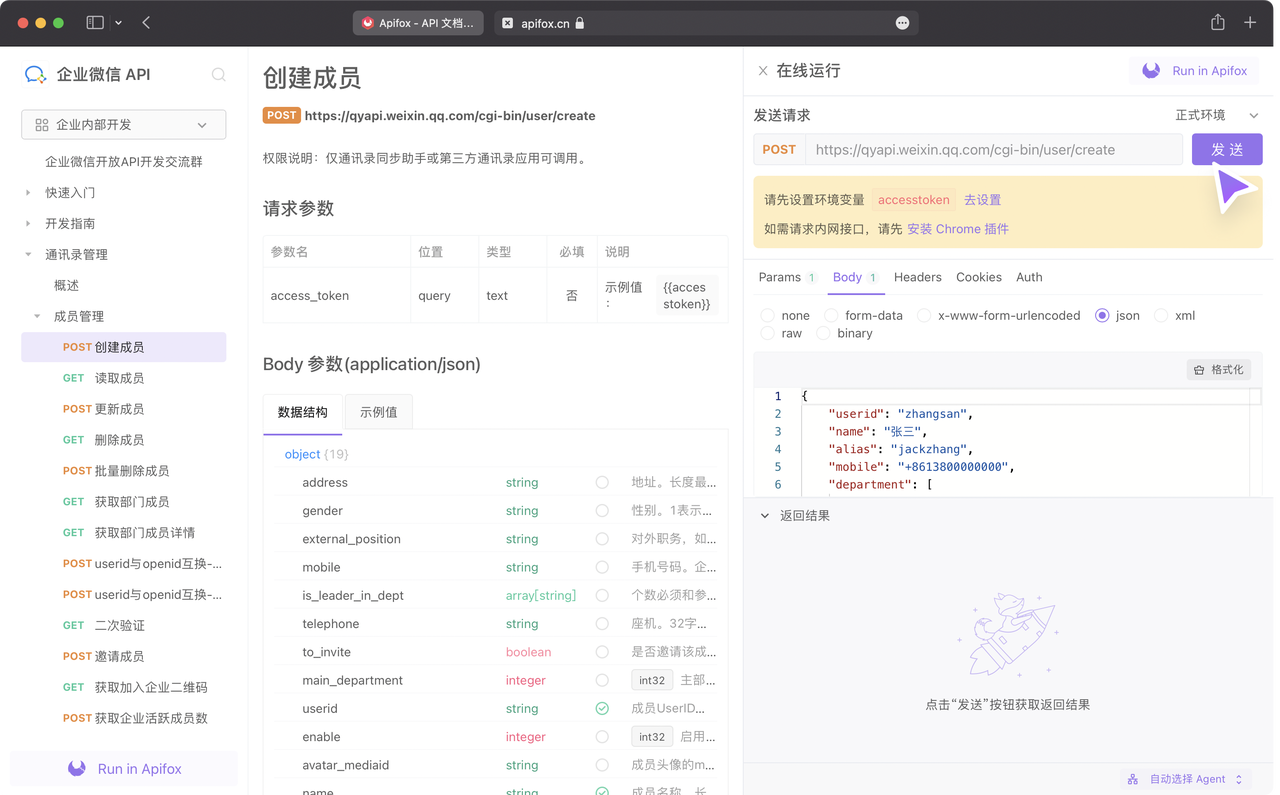Click the 安装 Chrome 插件 link

tap(957, 229)
